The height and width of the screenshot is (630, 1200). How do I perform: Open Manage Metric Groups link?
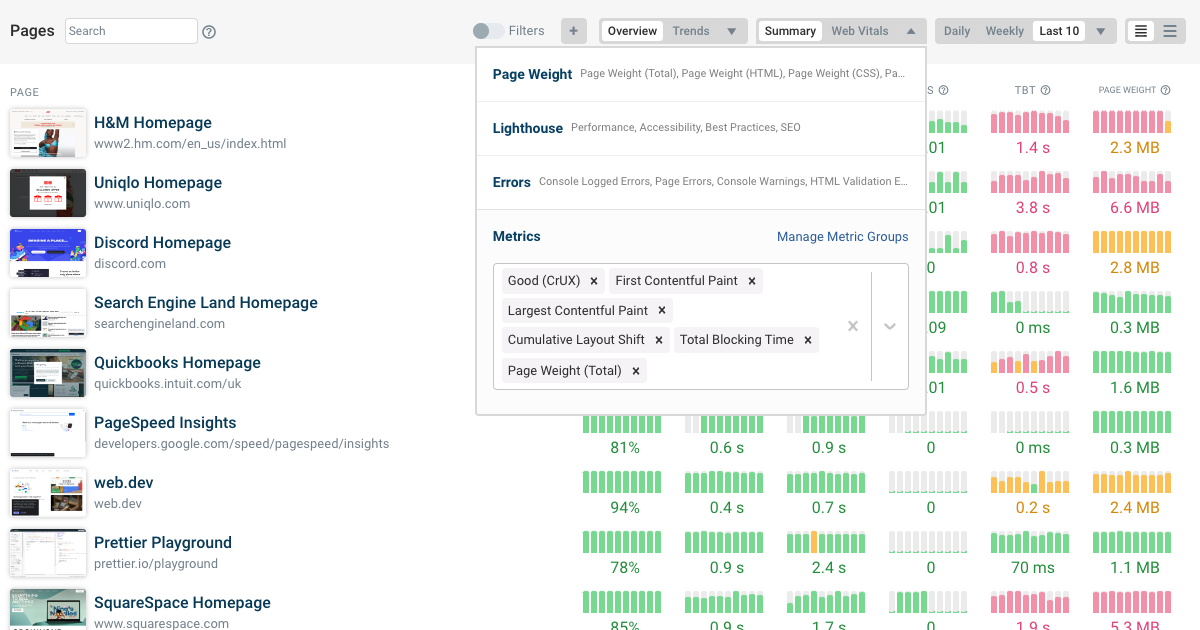click(843, 237)
